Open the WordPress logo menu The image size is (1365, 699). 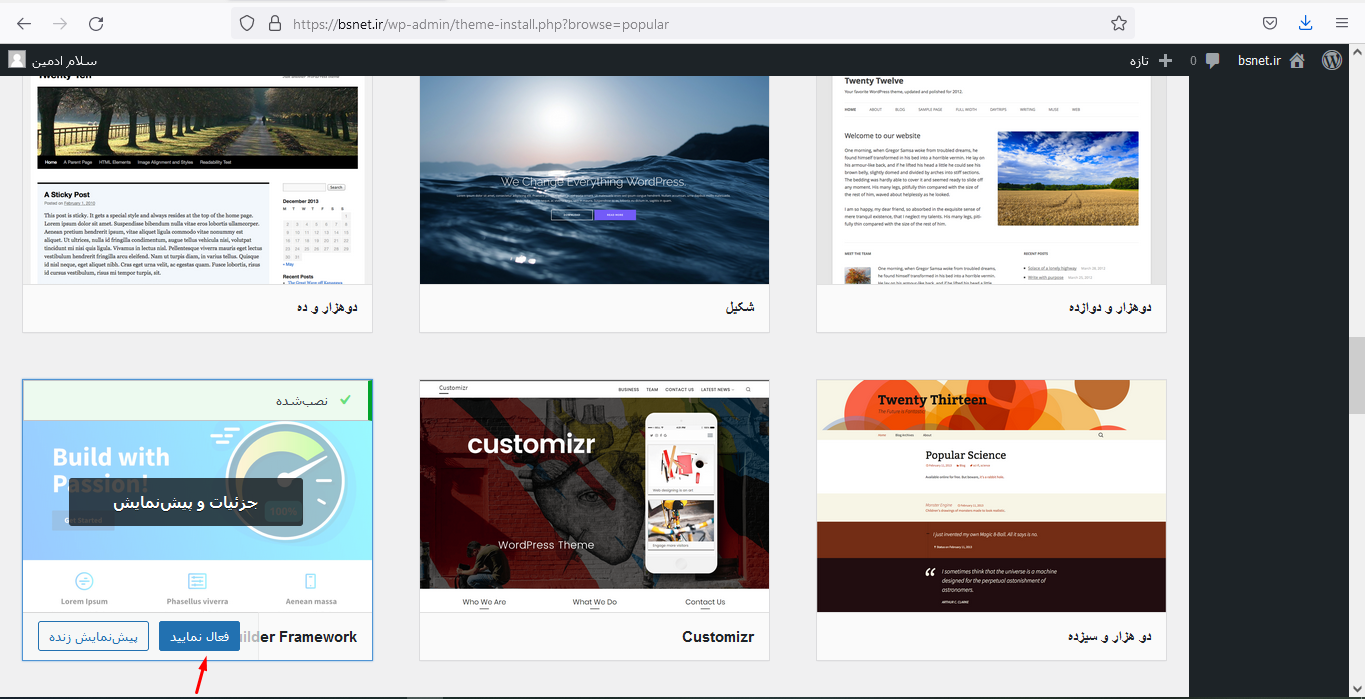1332,60
